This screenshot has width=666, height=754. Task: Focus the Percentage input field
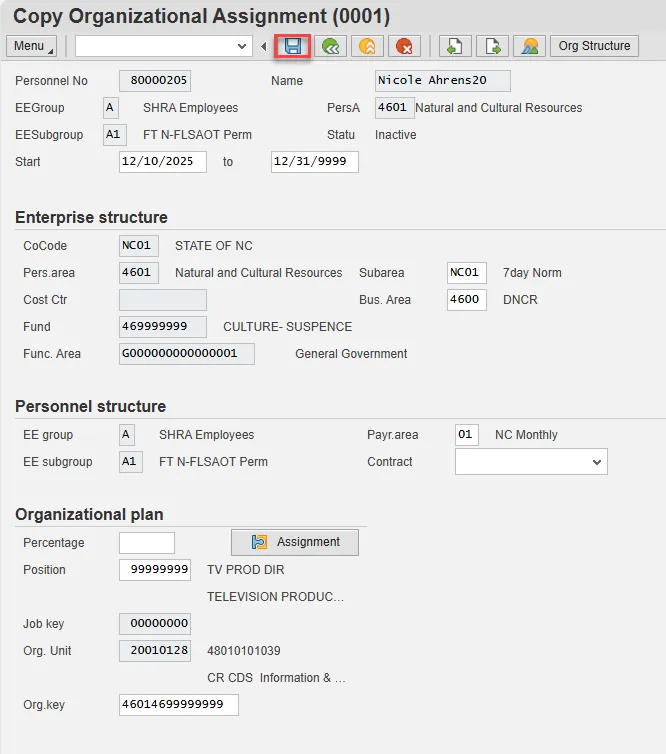tap(146, 543)
